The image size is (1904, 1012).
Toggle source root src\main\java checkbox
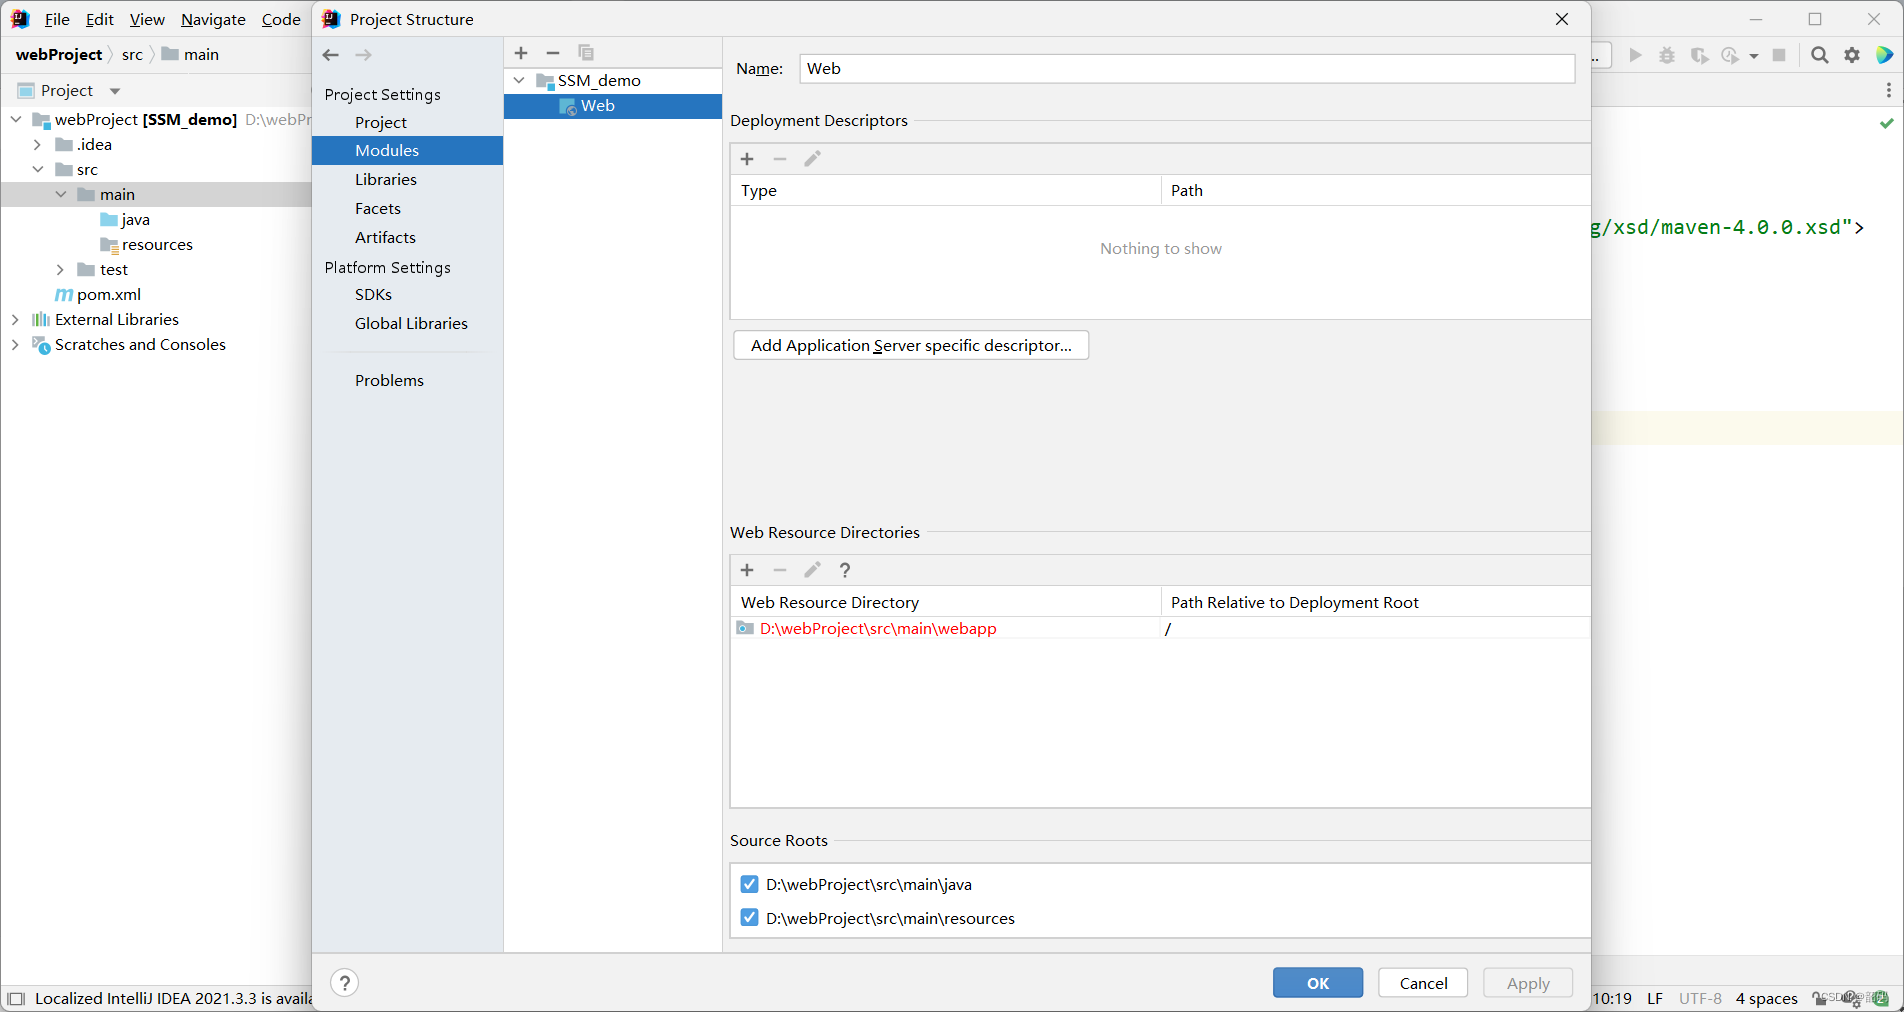click(749, 884)
